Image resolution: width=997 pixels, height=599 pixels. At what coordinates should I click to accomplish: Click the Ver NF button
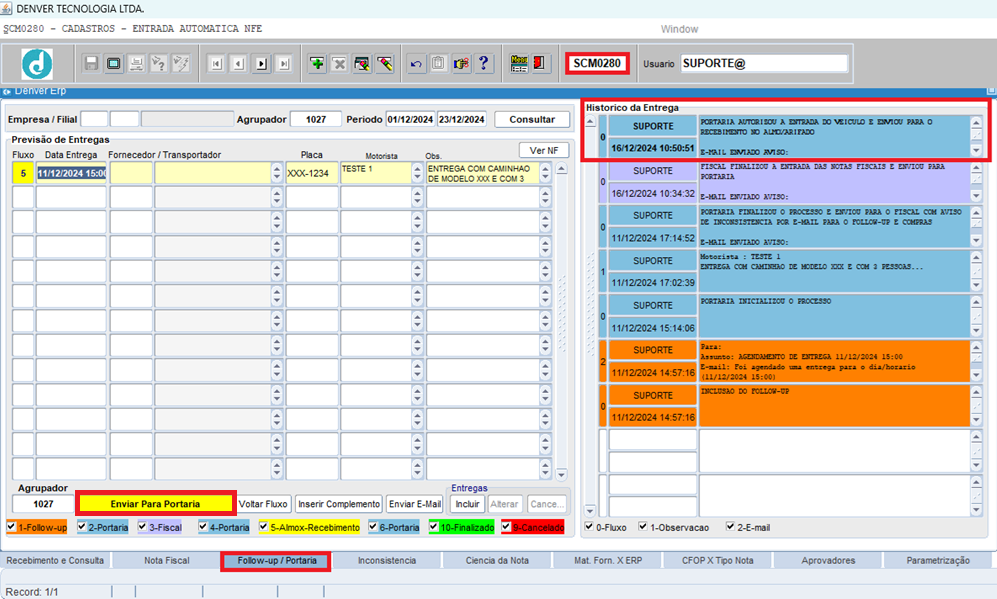coord(544,150)
